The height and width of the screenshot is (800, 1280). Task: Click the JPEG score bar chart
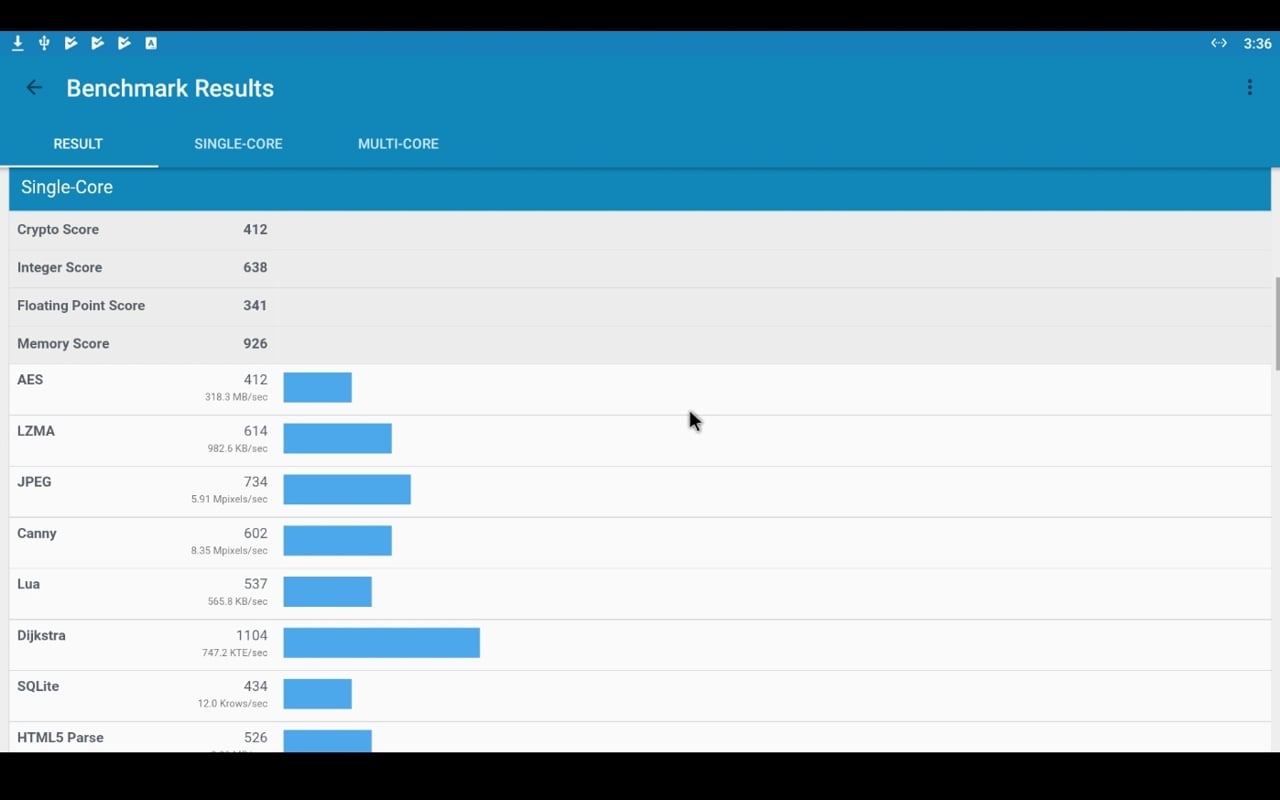coord(347,489)
